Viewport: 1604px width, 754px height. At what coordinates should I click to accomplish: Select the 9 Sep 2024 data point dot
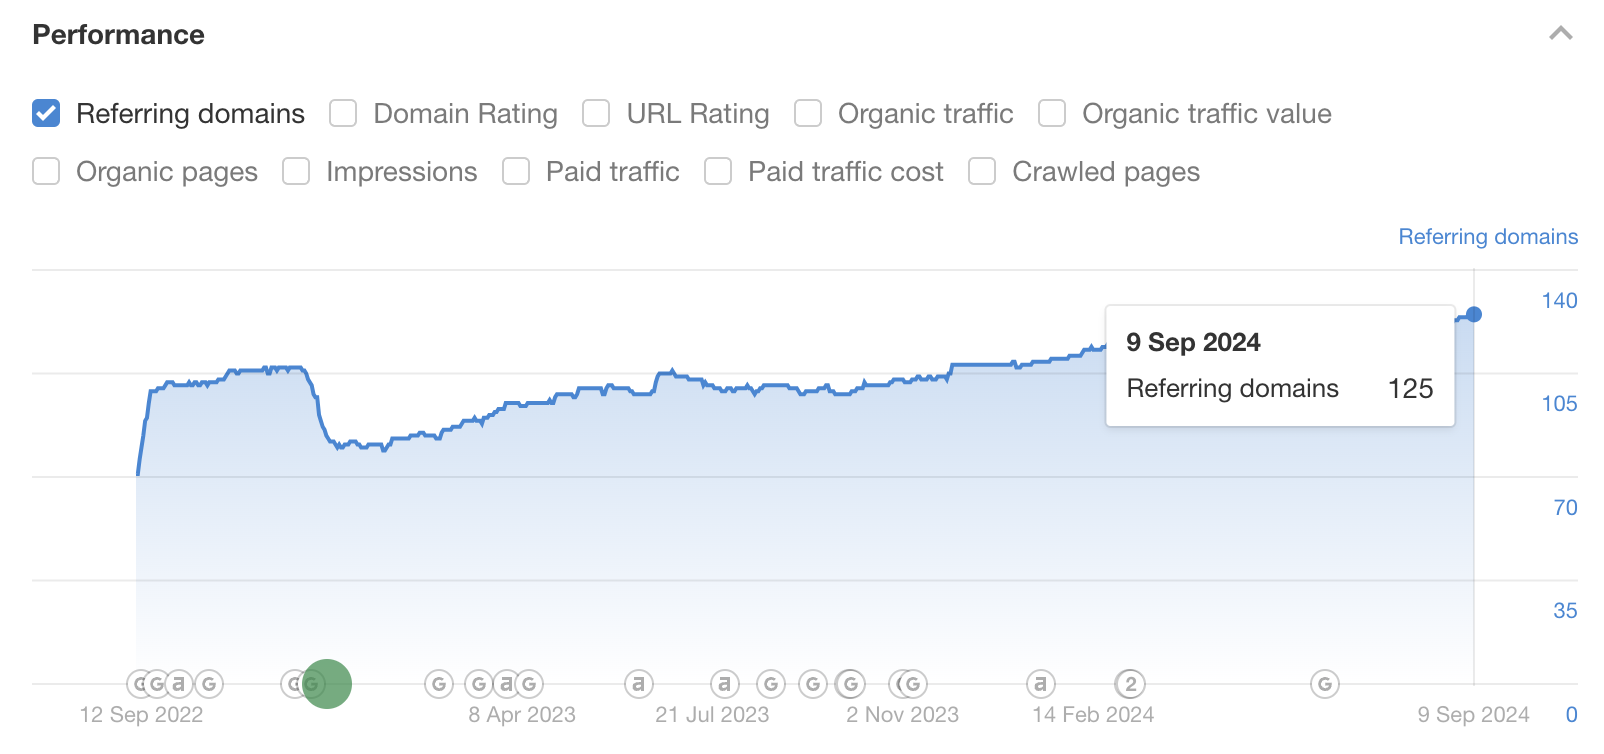pos(1474,314)
